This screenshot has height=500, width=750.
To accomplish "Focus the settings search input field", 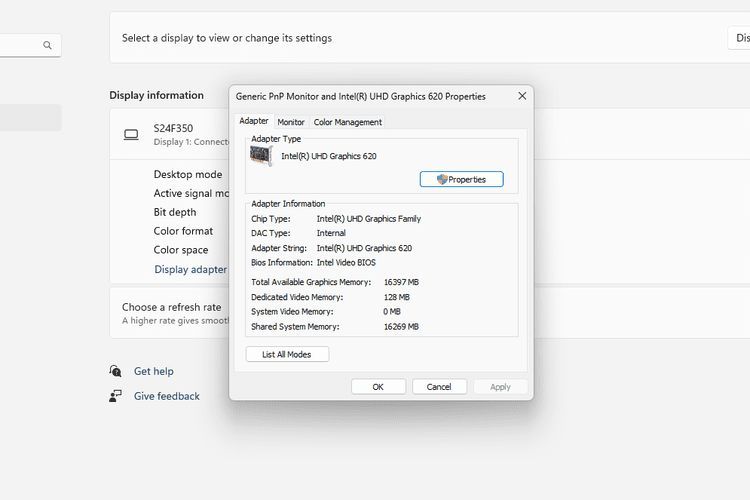I will coord(20,45).
